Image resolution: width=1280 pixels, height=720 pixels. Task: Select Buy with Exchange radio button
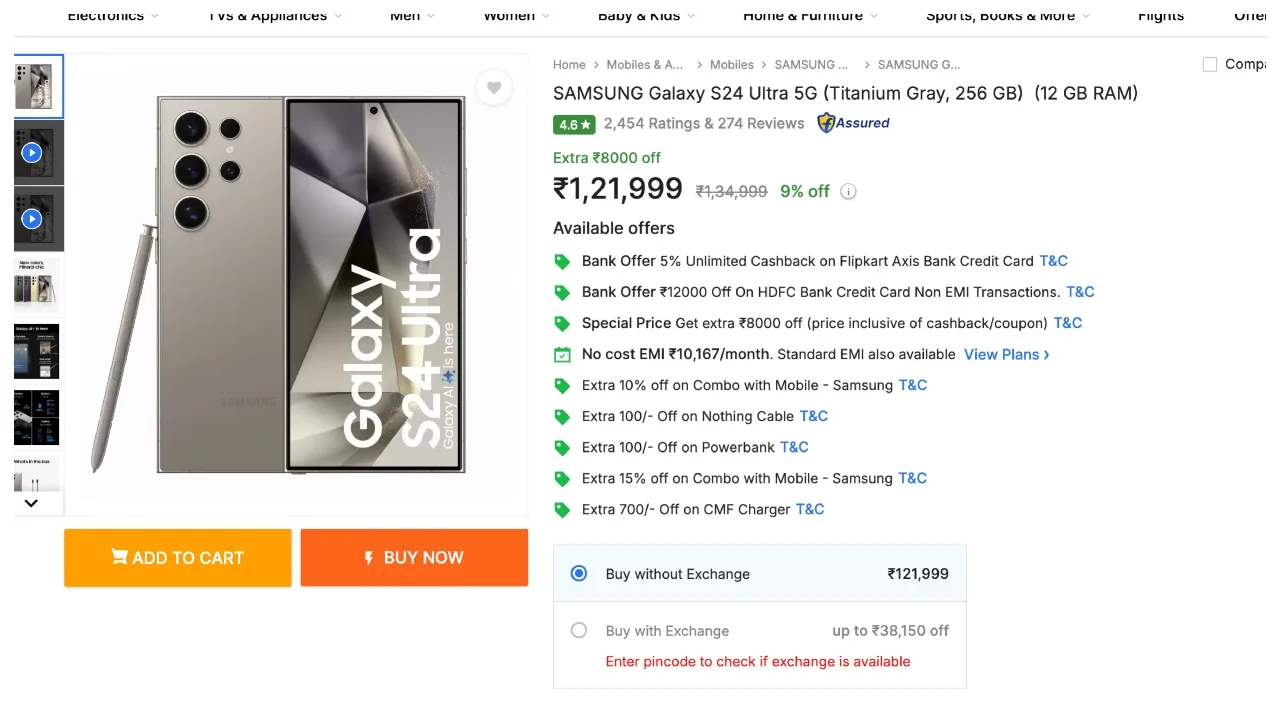click(579, 630)
